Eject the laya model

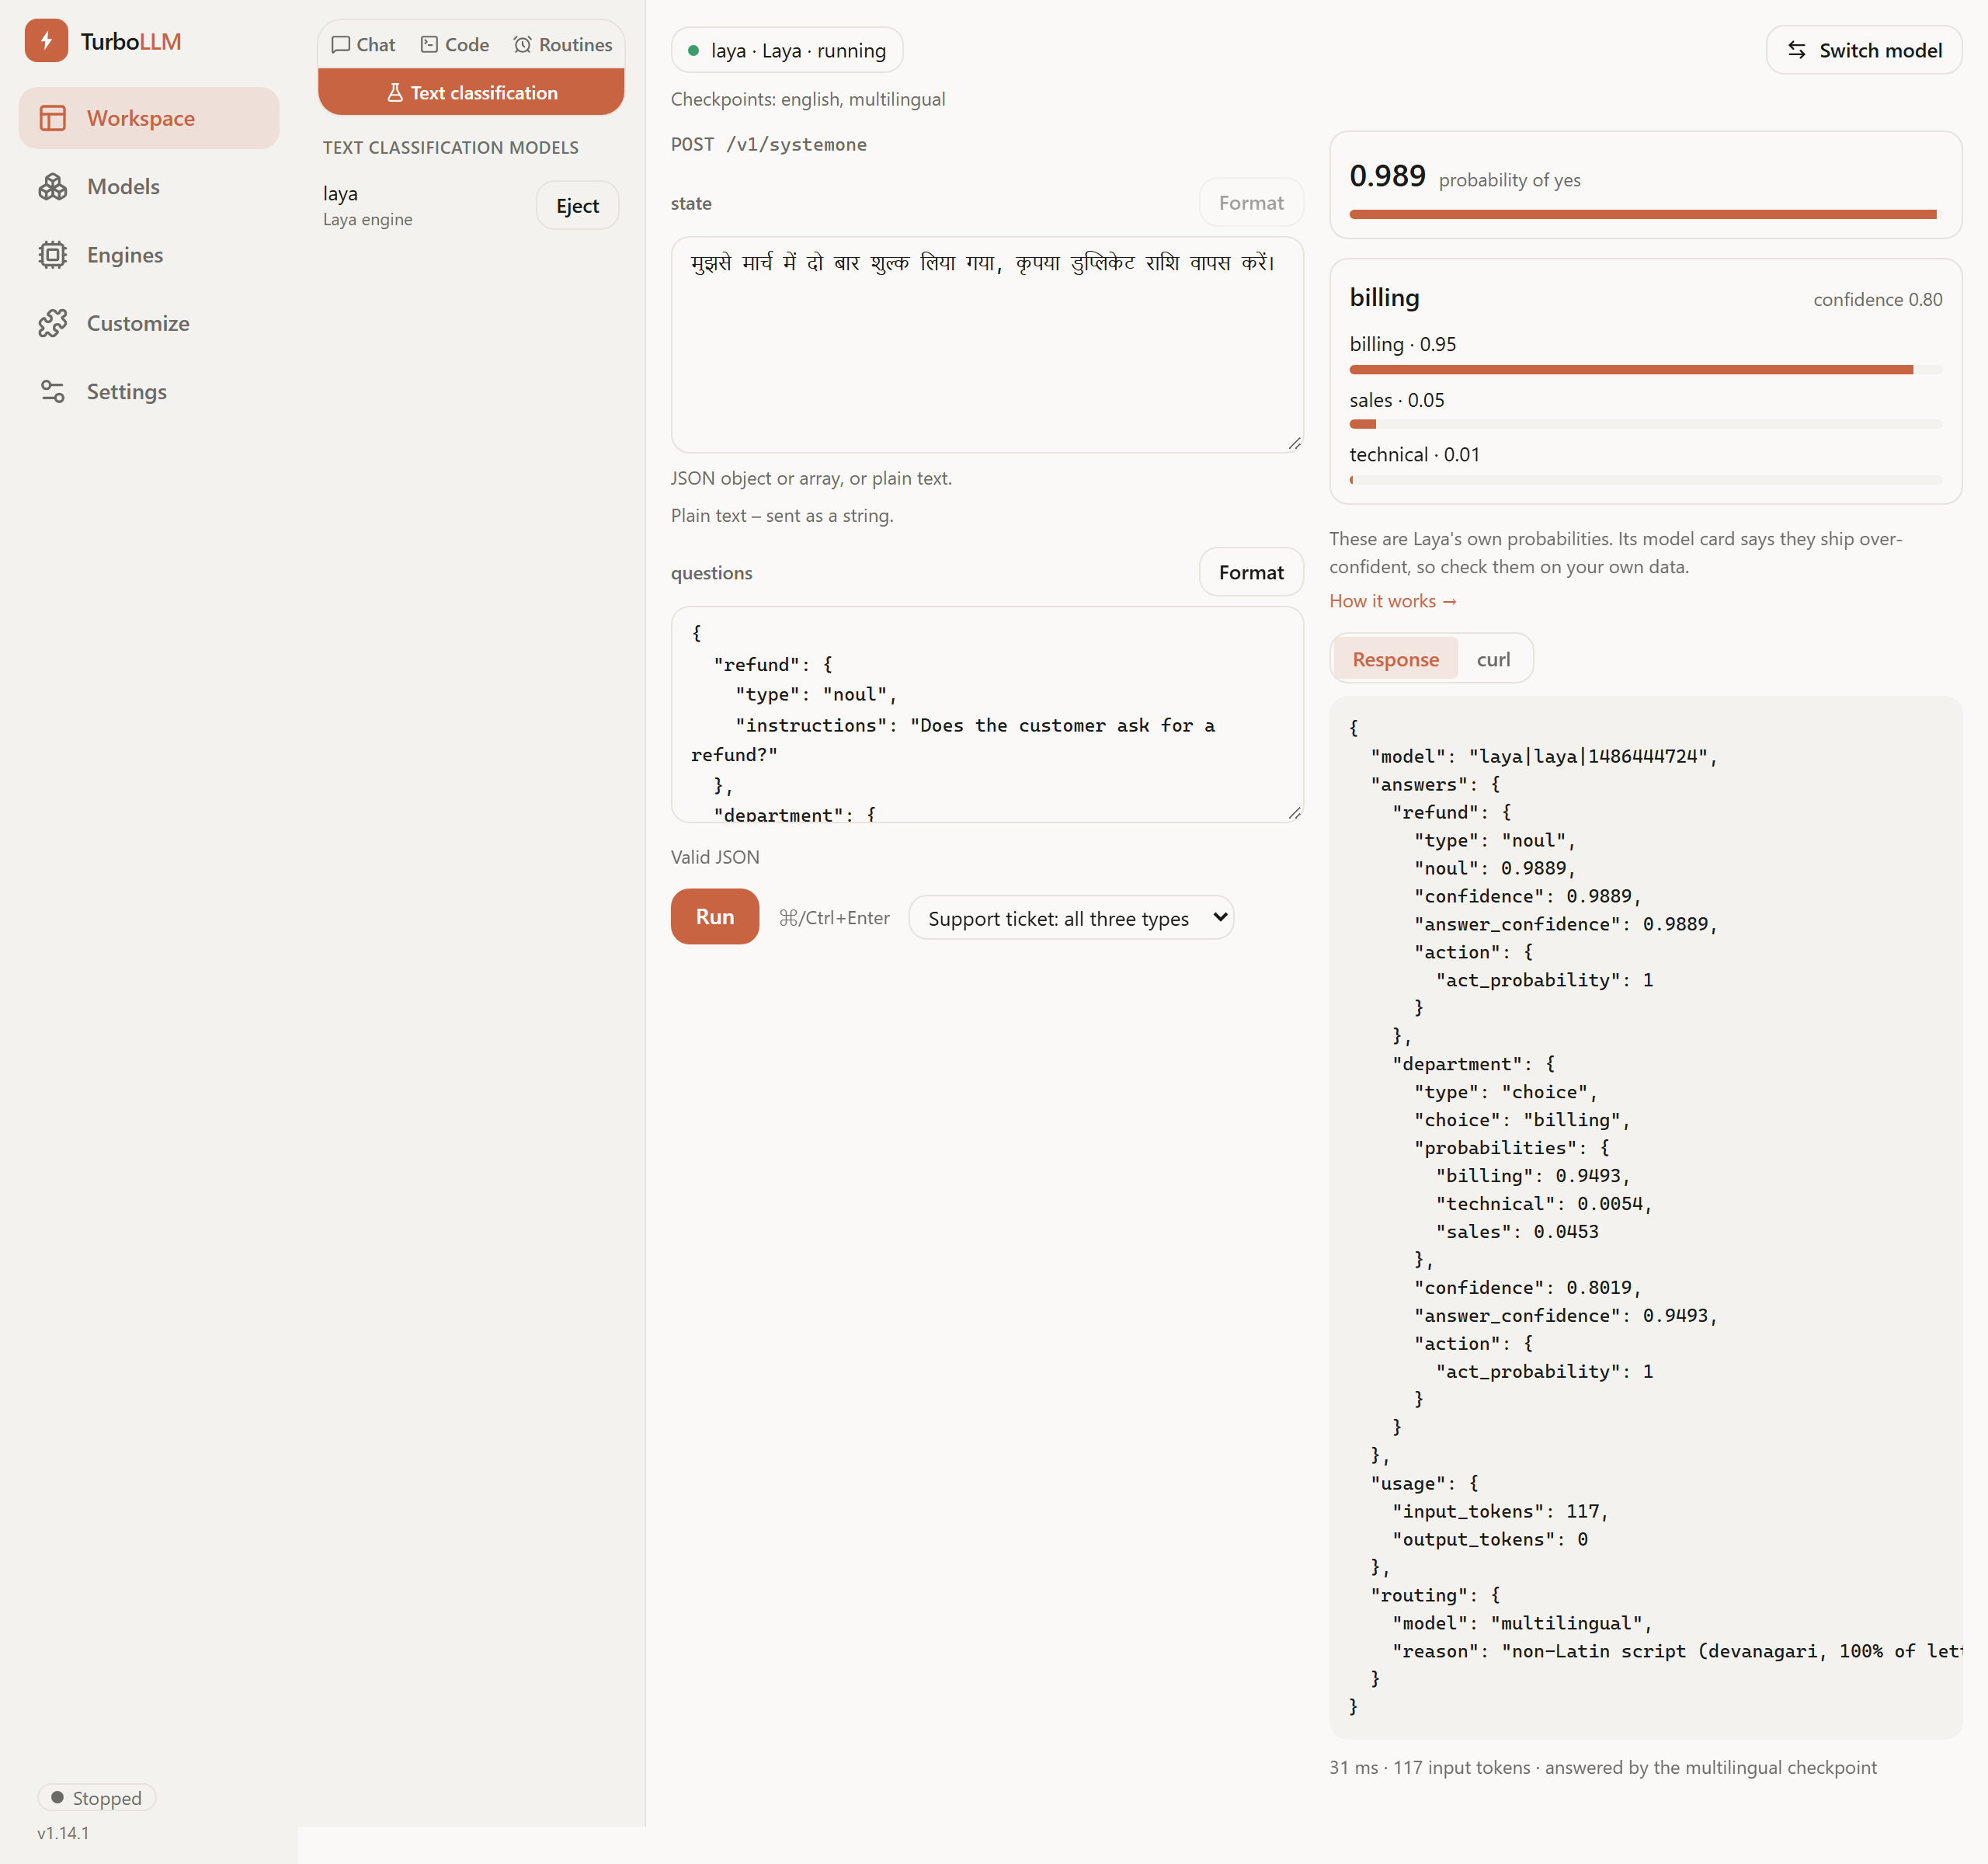(x=577, y=206)
